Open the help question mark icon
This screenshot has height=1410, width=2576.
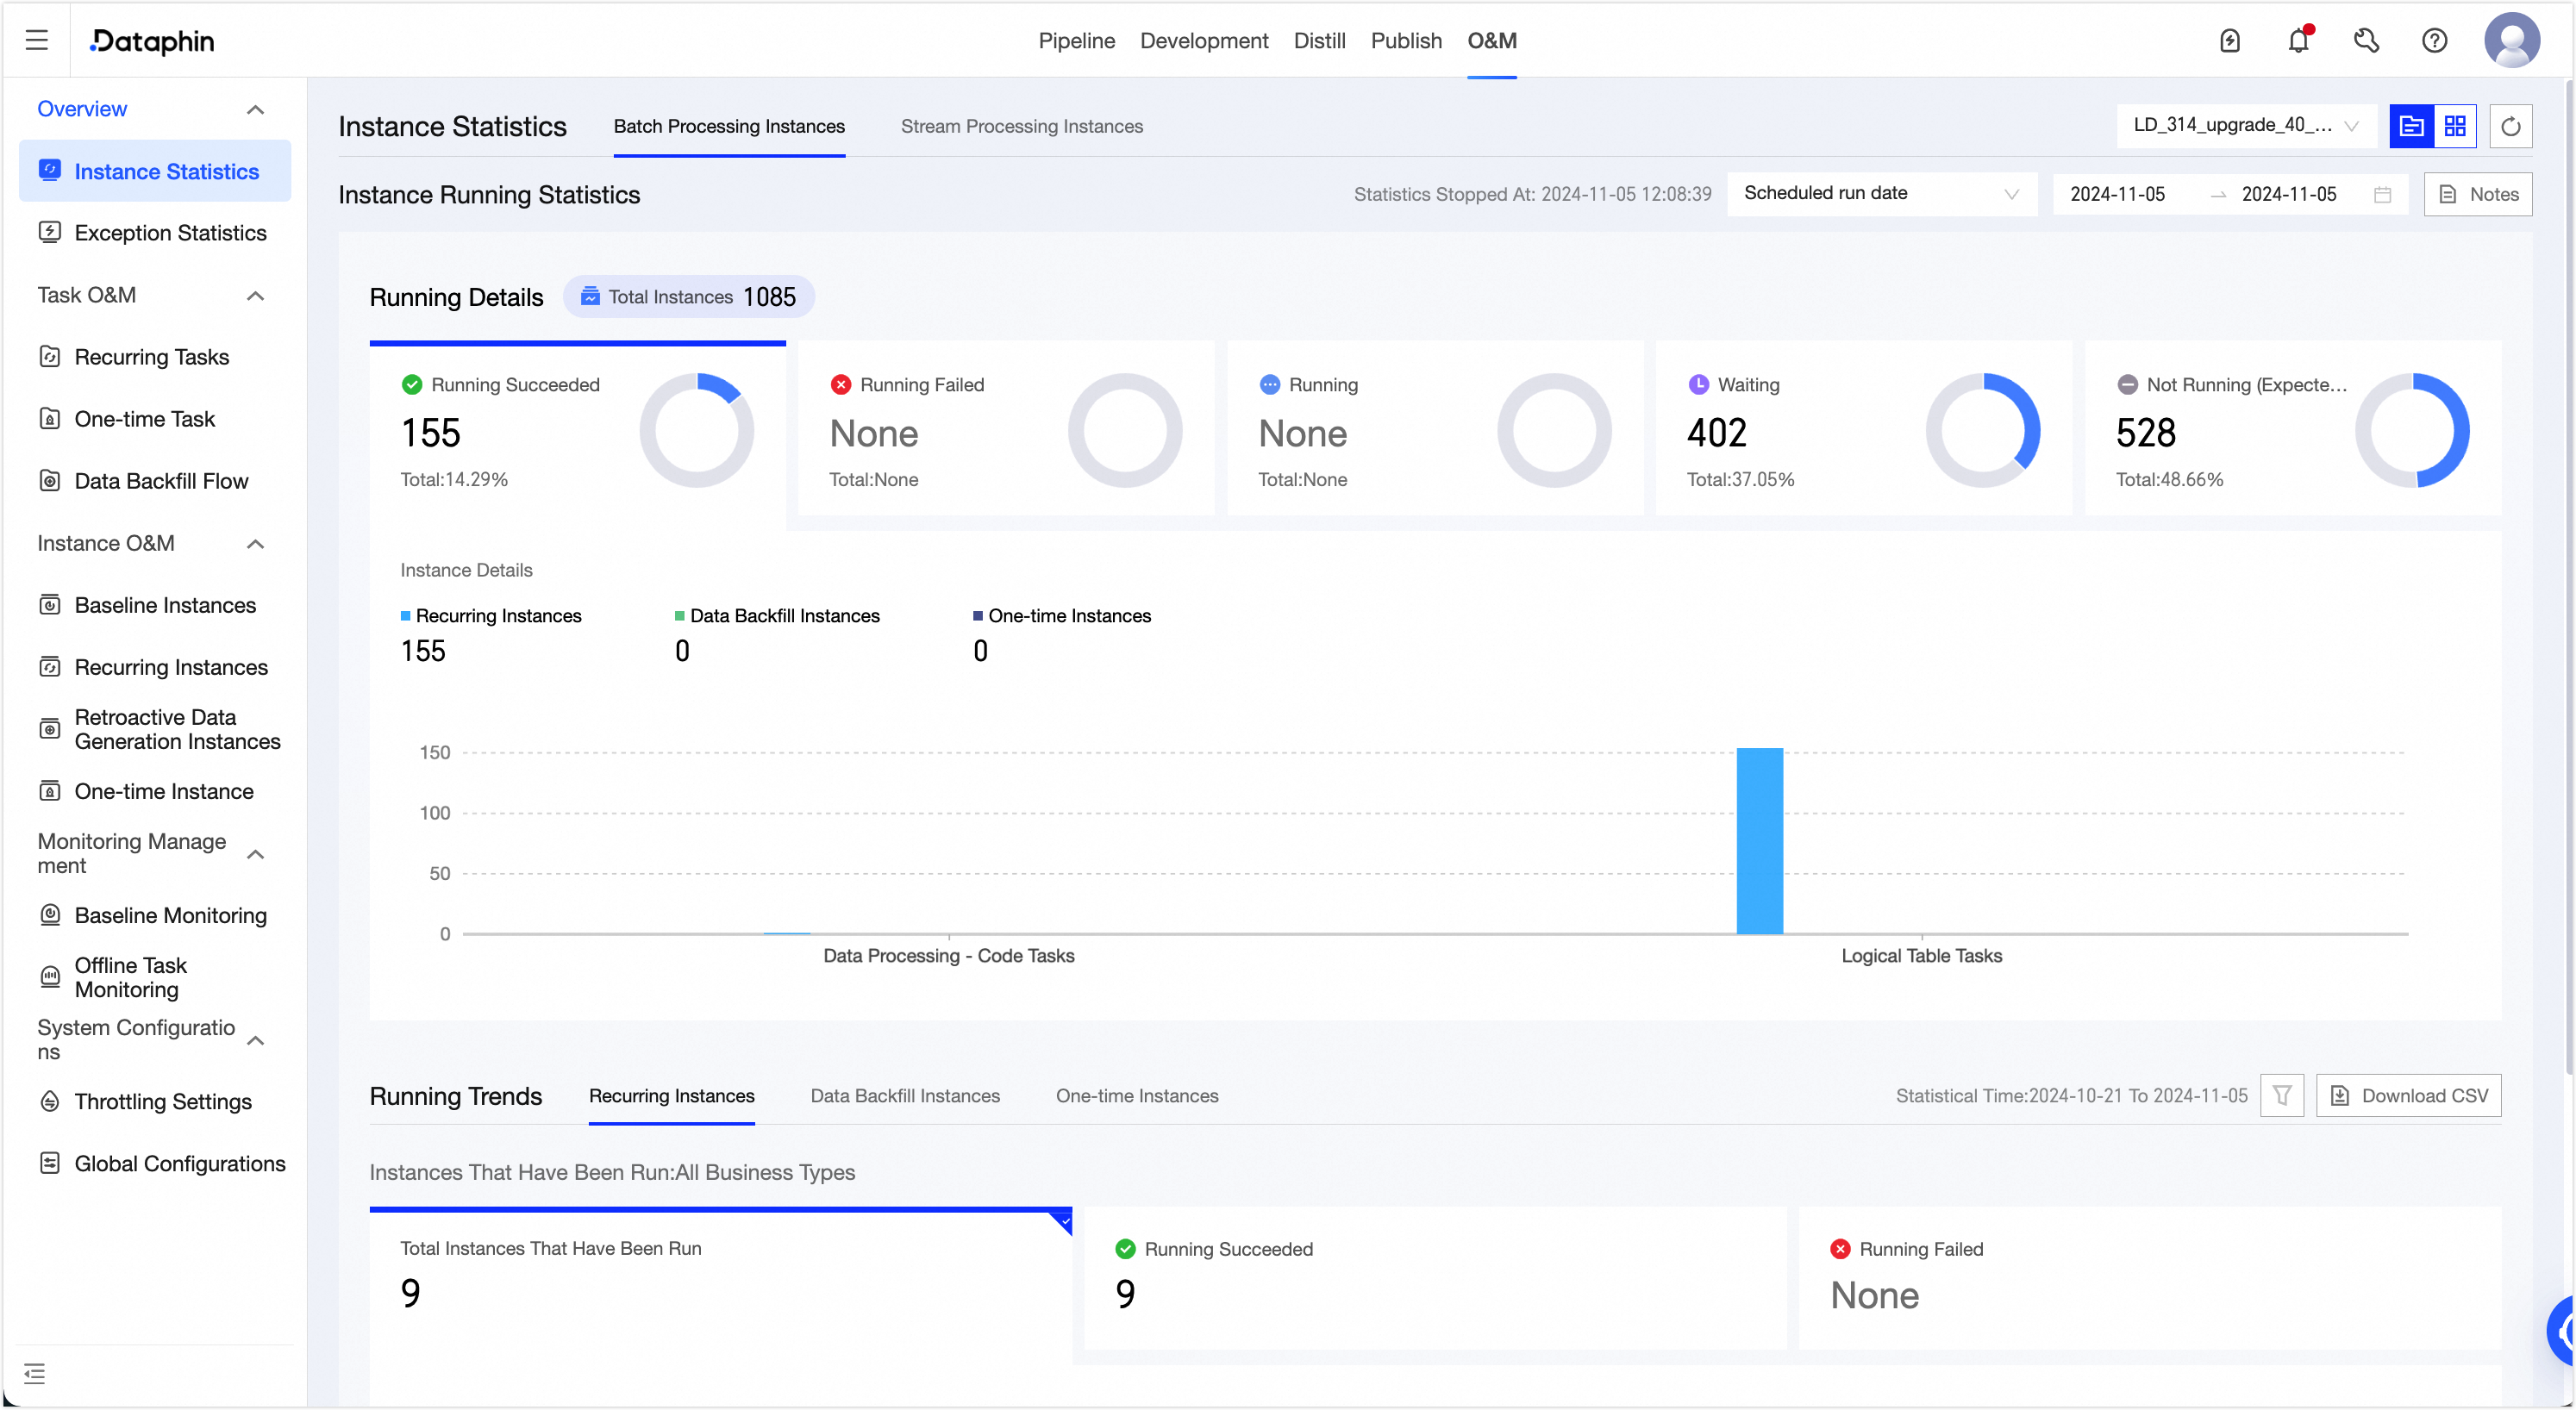click(x=2434, y=41)
